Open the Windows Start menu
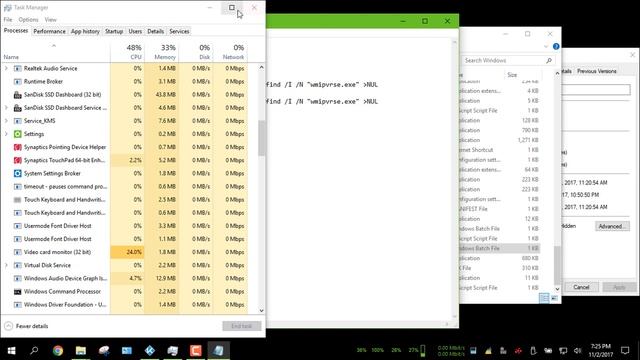The image size is (640, 360). point(11,350)
